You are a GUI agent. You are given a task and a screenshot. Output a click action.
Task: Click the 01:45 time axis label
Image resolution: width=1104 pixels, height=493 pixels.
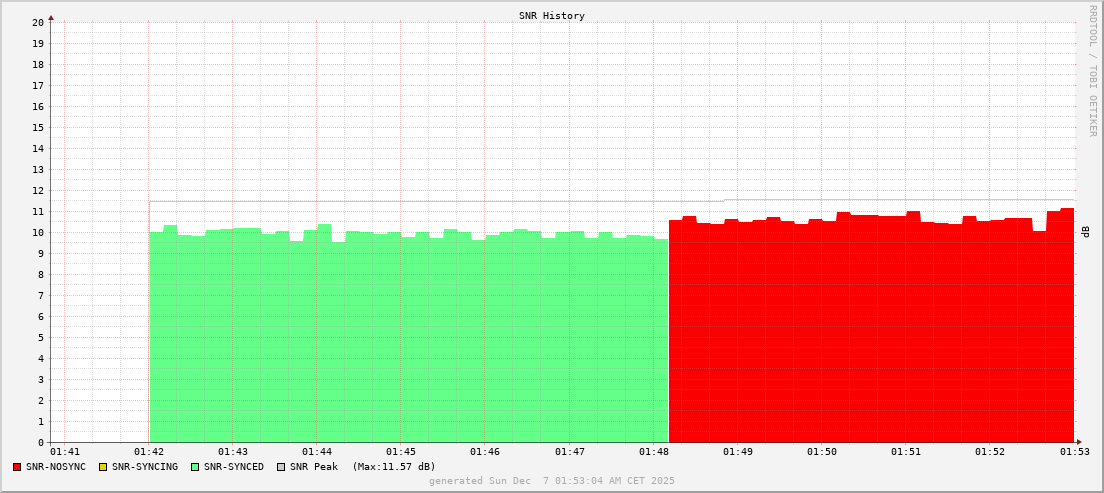point(401,453)
